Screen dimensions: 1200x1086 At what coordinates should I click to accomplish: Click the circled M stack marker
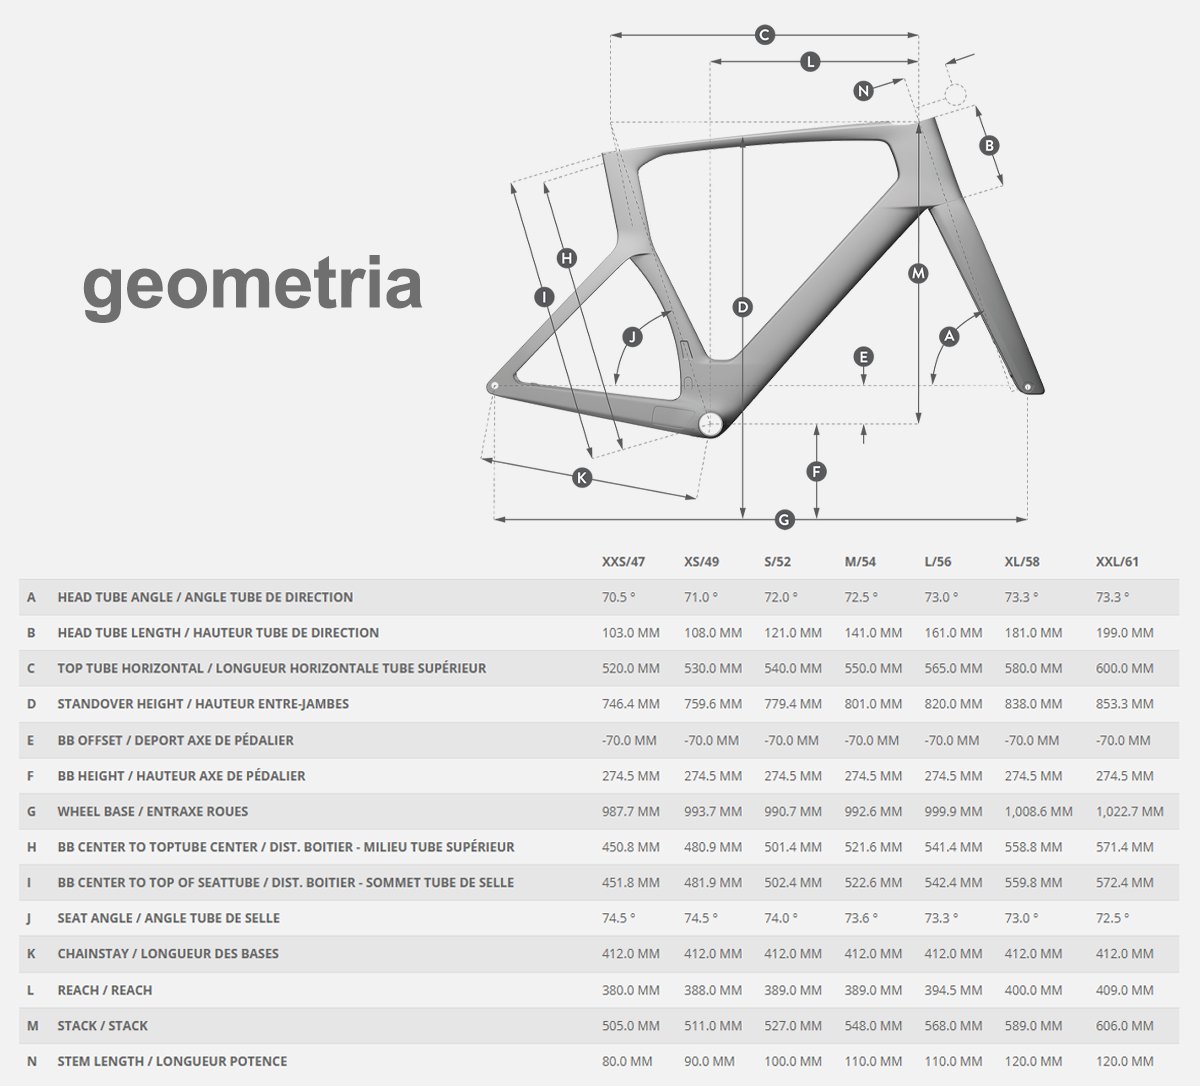pyautogui.click(x=918, y=273)
